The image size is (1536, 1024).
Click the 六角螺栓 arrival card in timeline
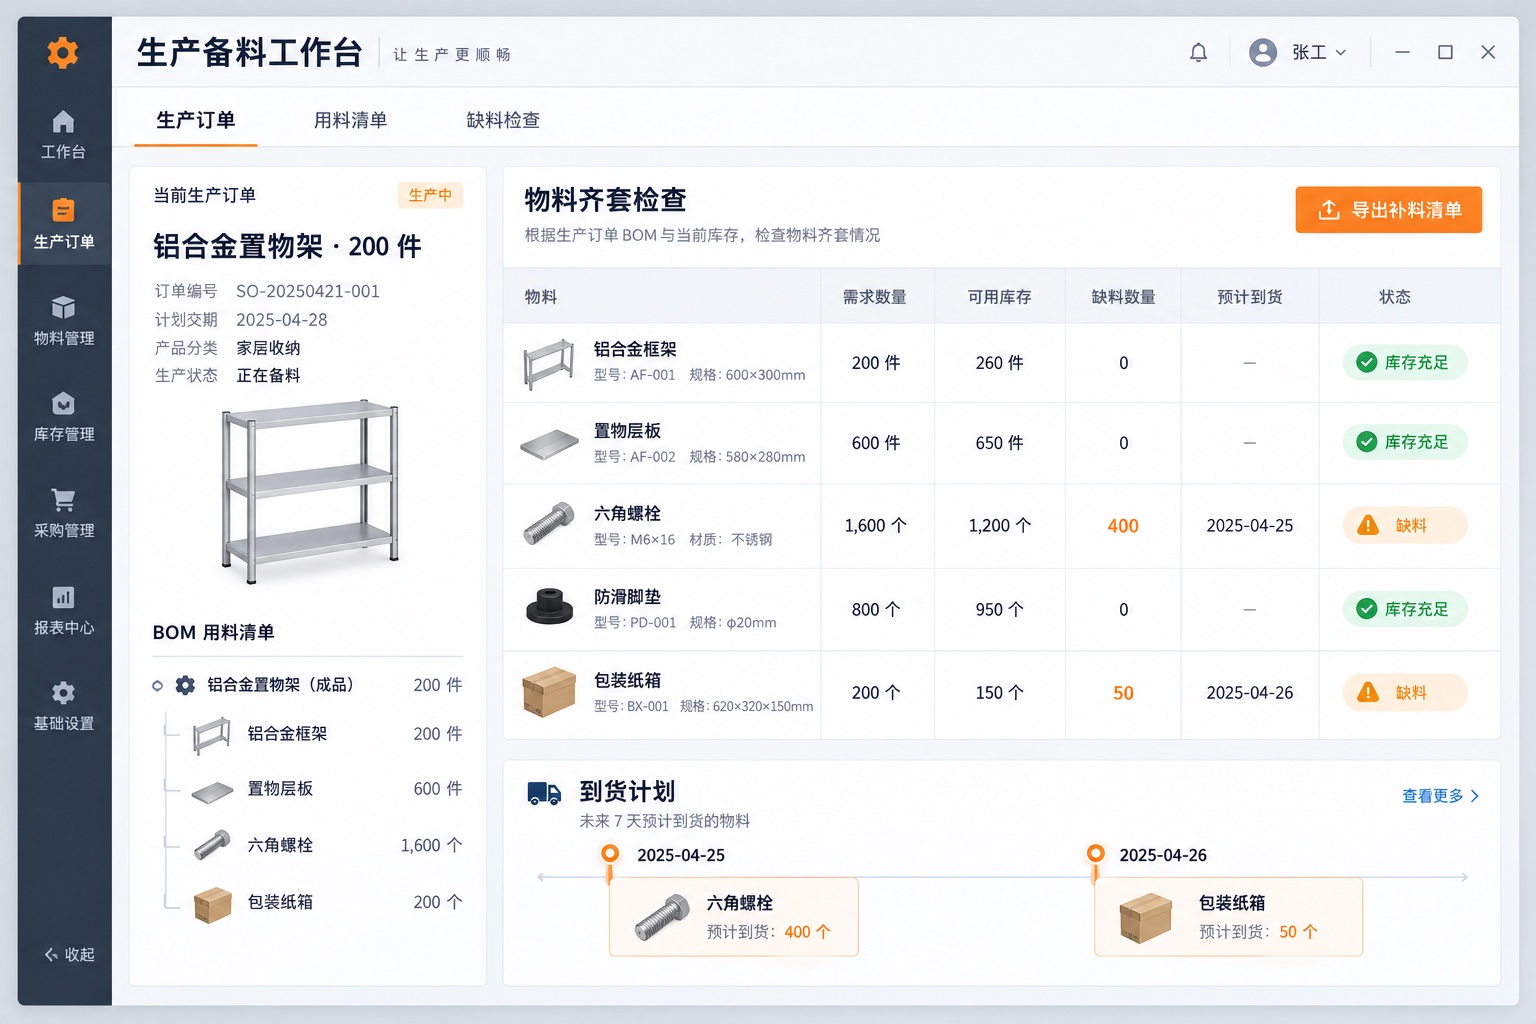click(734, 917)
